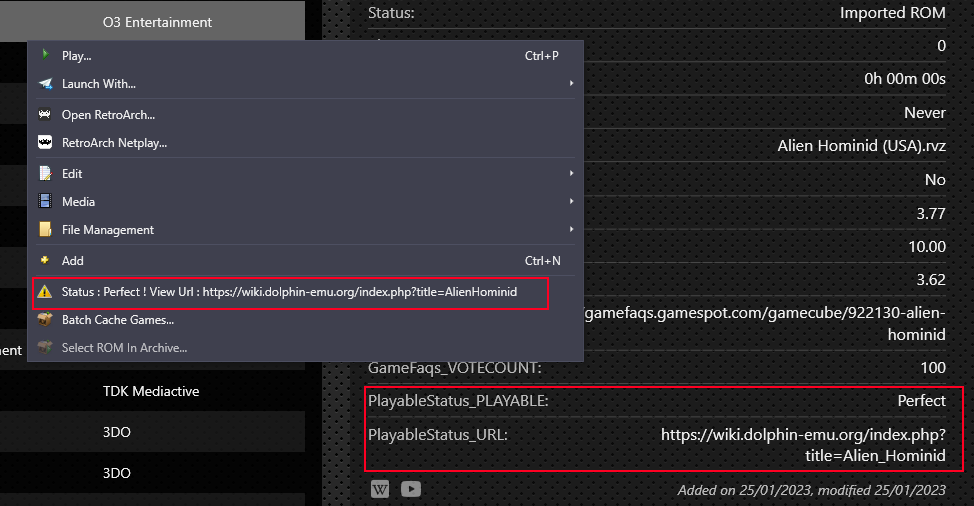Select the 3DO row below TDK Mediactive
The height and width of the screenshot is (506, 974).
(152, 432)
